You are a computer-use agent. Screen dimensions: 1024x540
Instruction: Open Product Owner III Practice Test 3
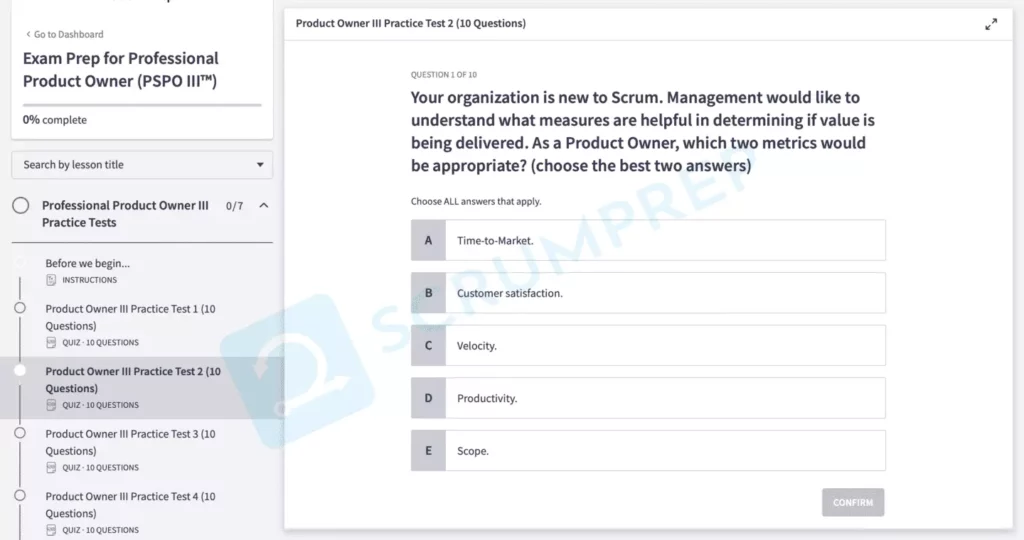(x=130, y=442)
